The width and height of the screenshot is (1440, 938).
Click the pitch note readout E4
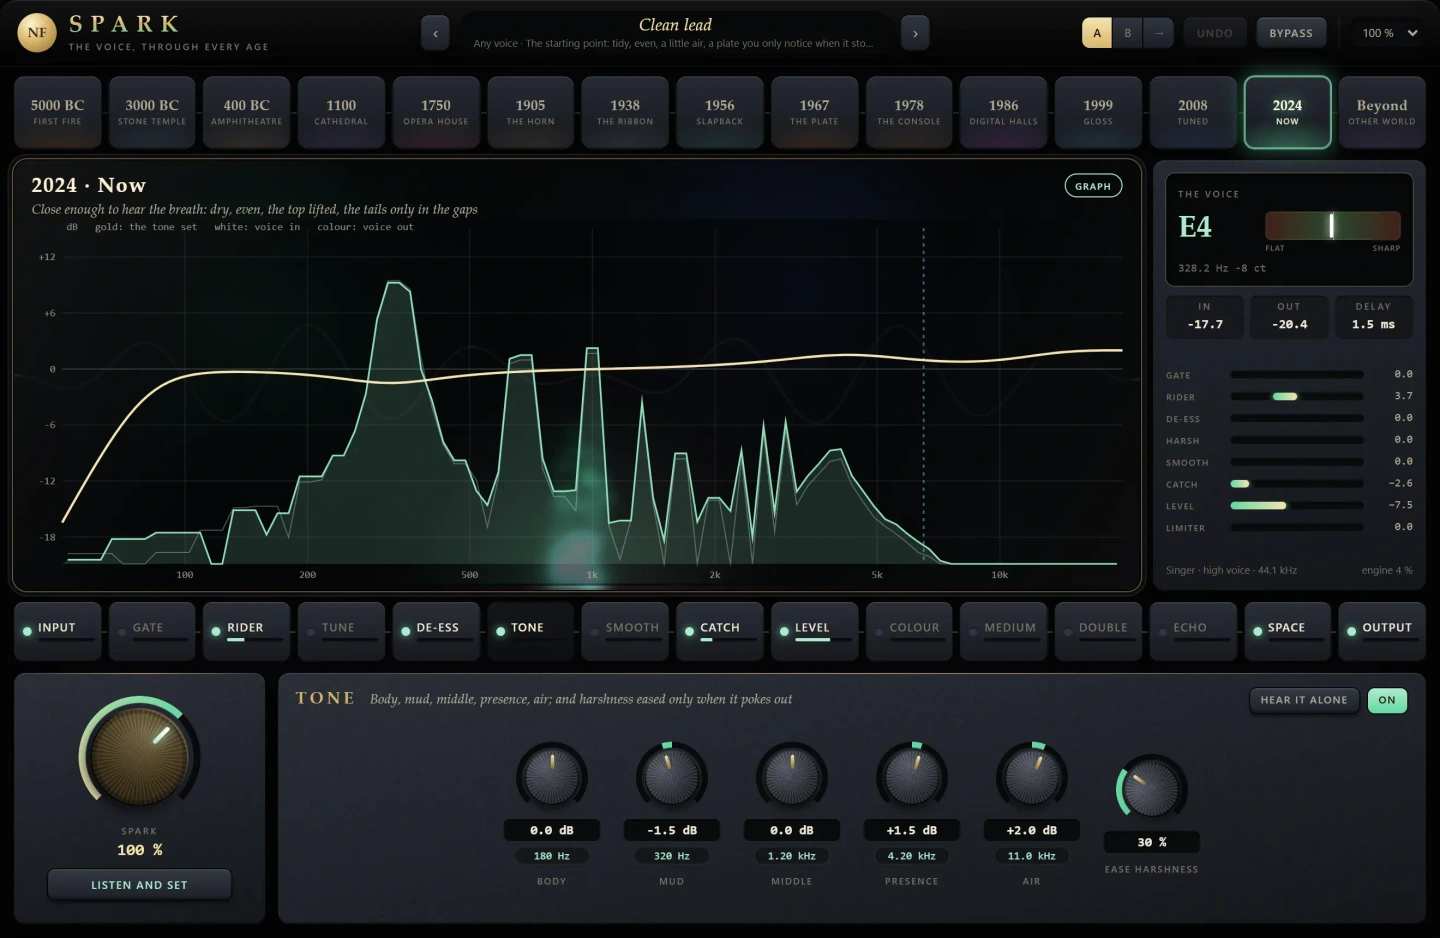(1195, 227)
